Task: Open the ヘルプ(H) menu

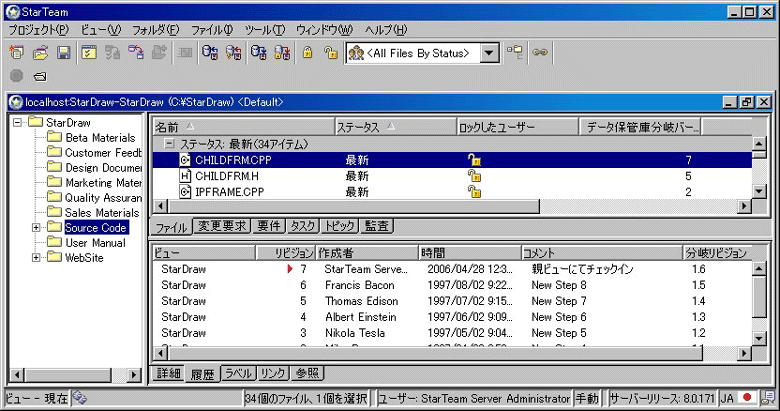Action: [386, 30]
